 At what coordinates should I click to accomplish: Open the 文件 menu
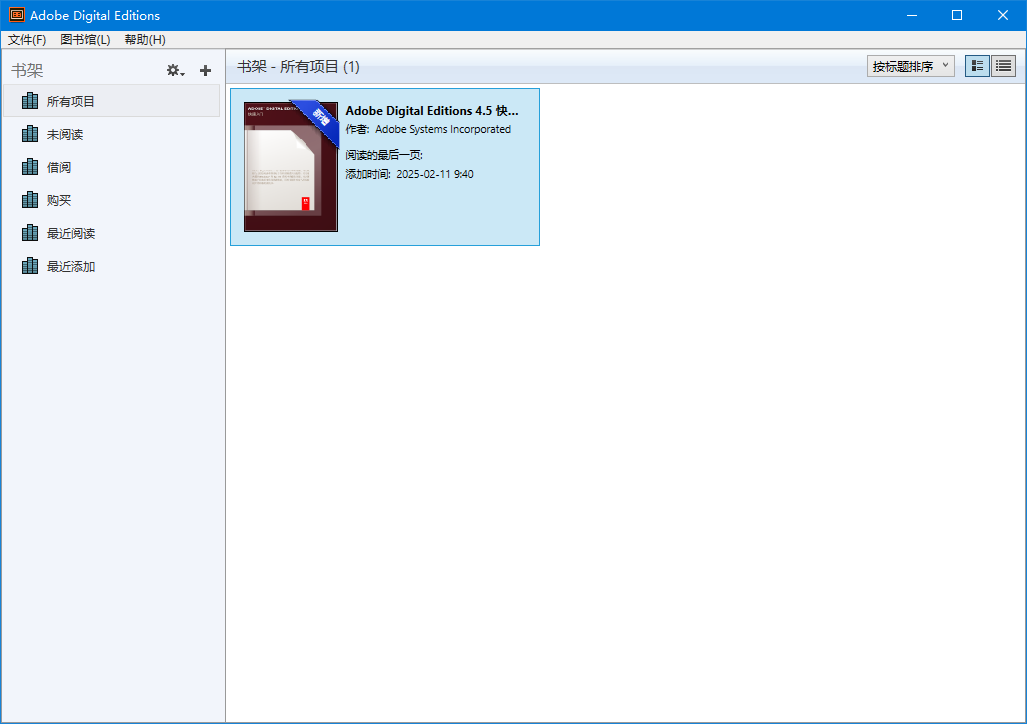coord(26,39)
